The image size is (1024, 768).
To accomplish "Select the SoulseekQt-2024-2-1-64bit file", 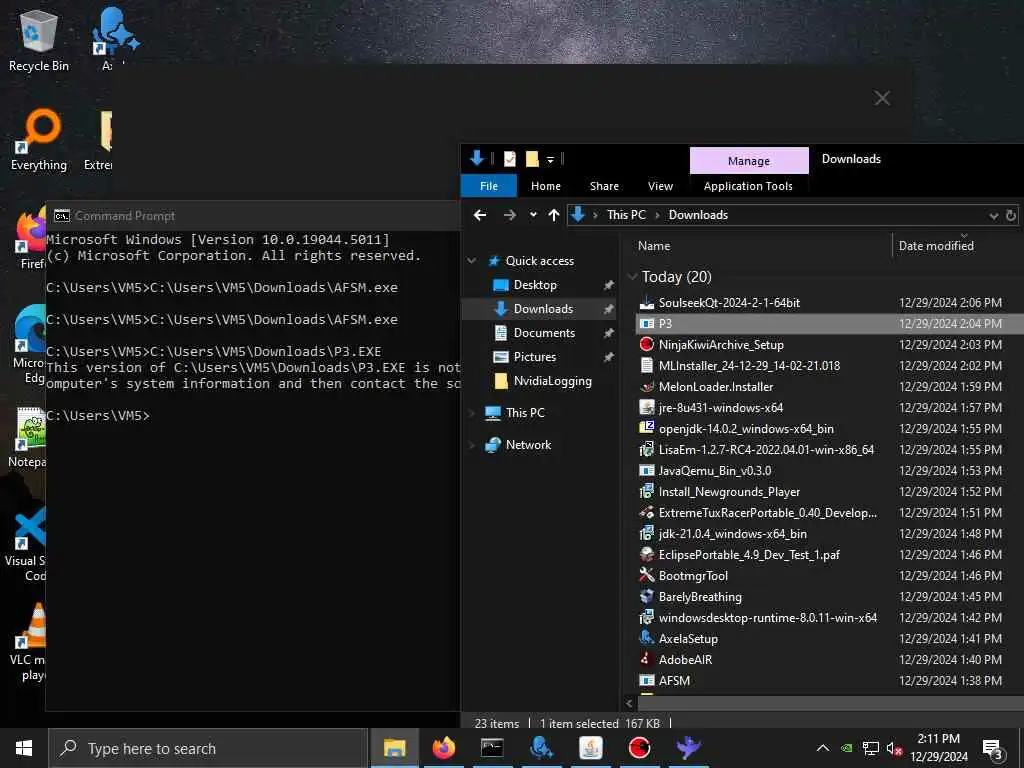I will point(729,302).
